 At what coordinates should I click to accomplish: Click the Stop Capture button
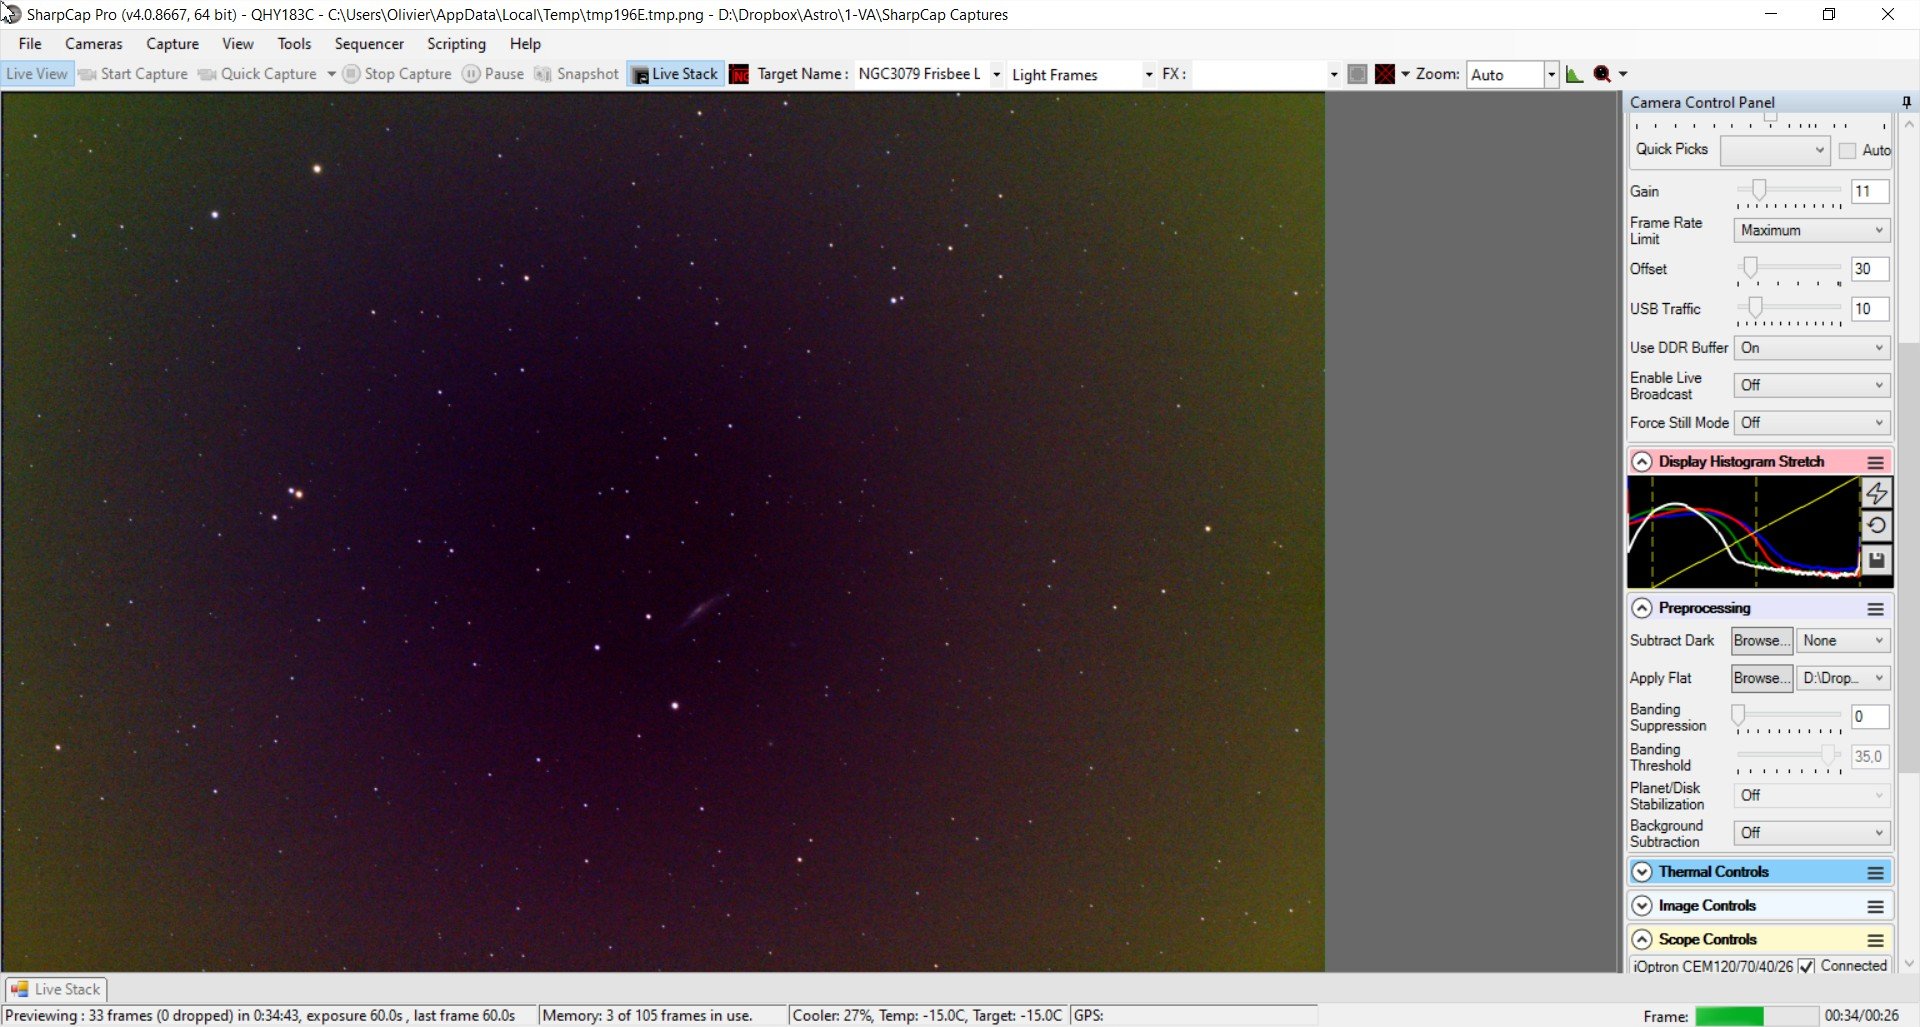click(397, 74)
